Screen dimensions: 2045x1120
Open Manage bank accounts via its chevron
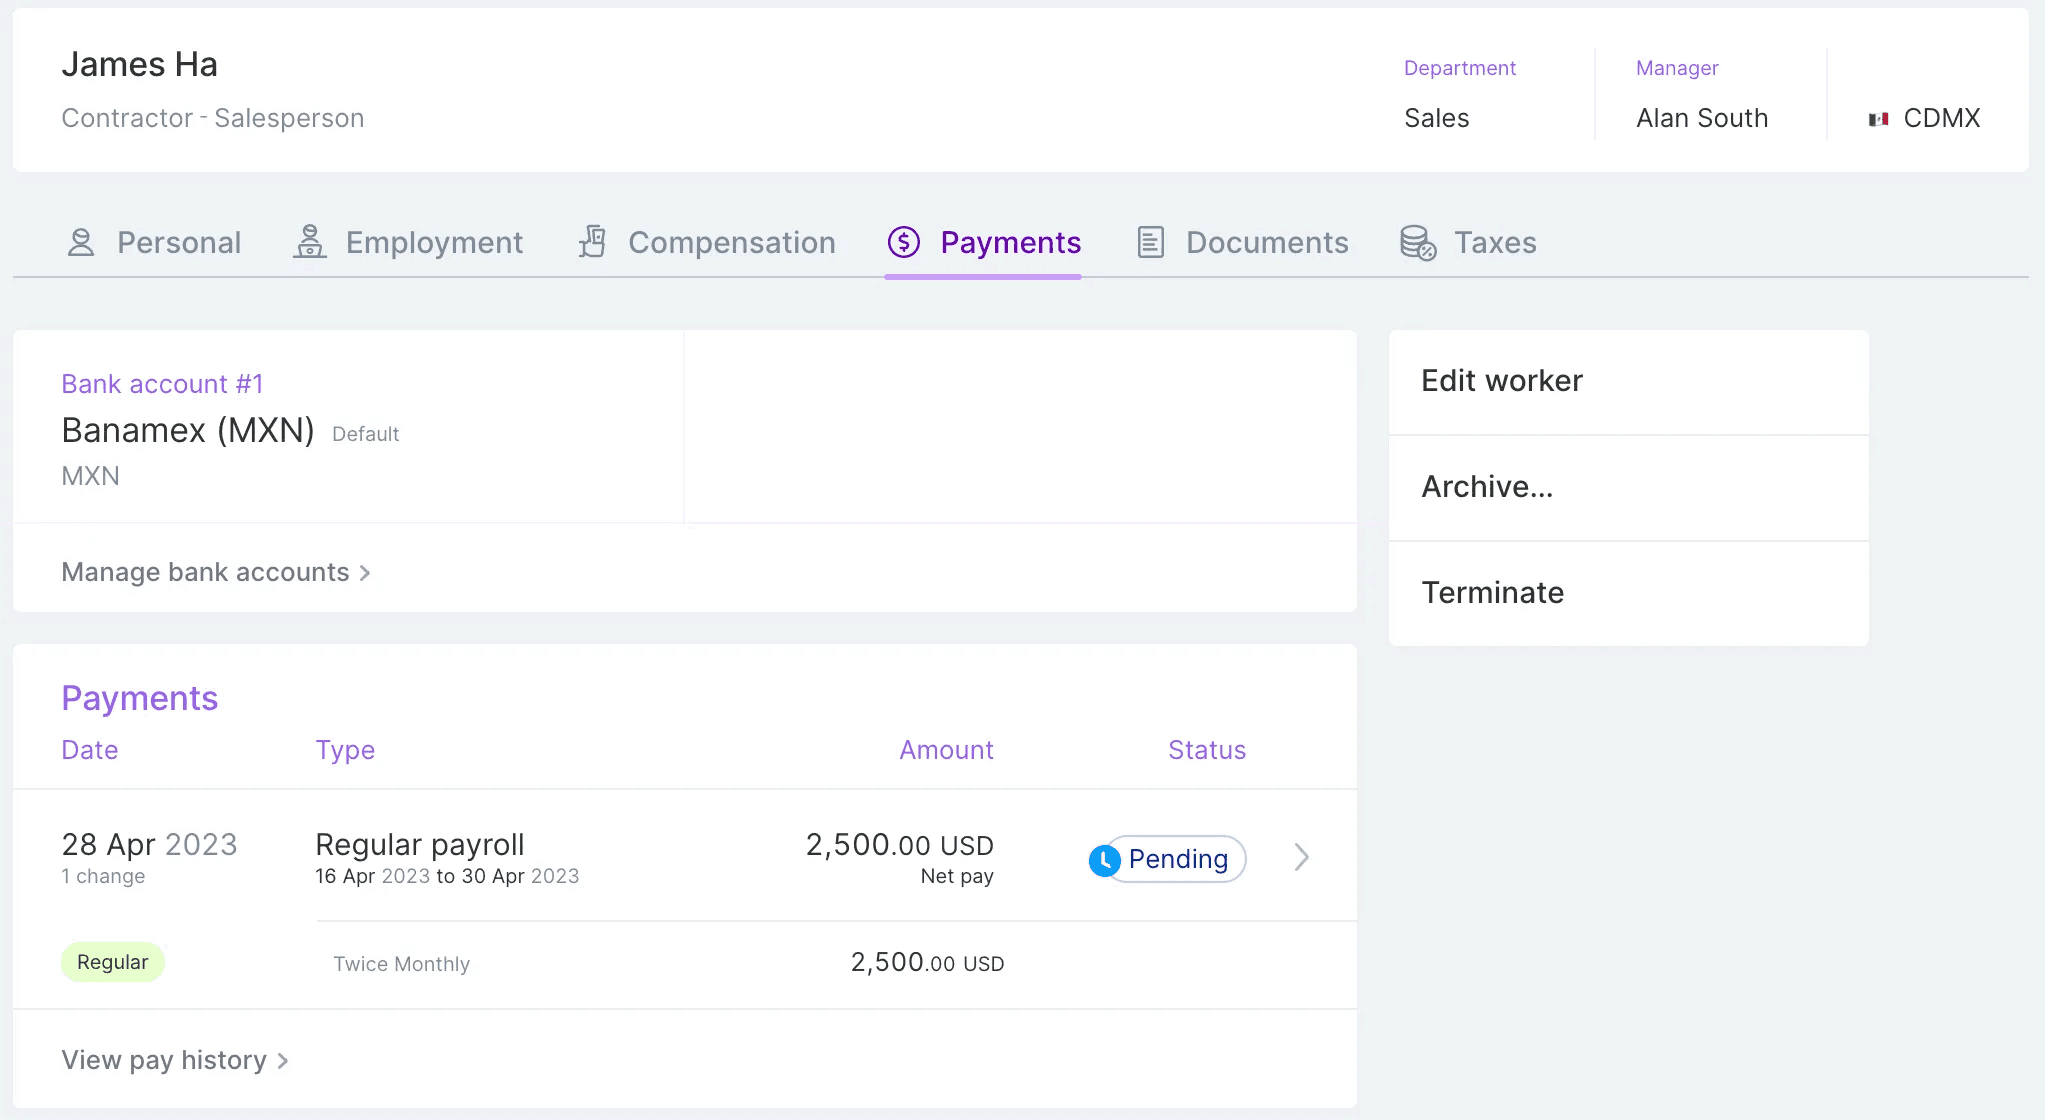point(366,572)
